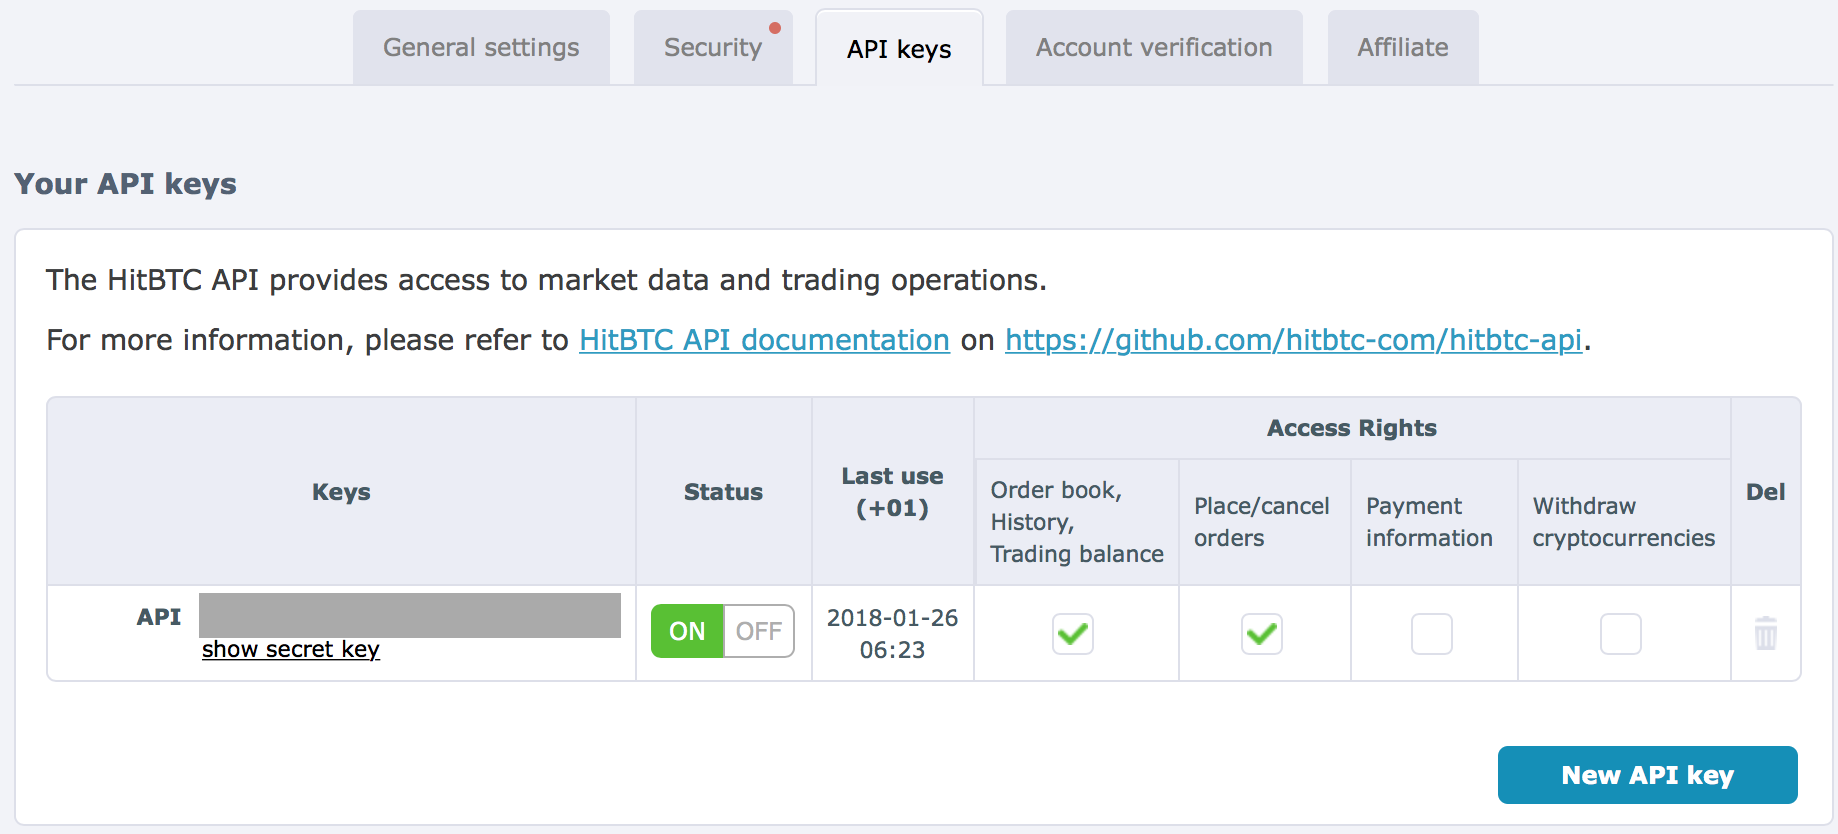Click last use date 2018-01-26 06:23
The height and width of the screenshot is (834, 1838).
coord(893,634)
